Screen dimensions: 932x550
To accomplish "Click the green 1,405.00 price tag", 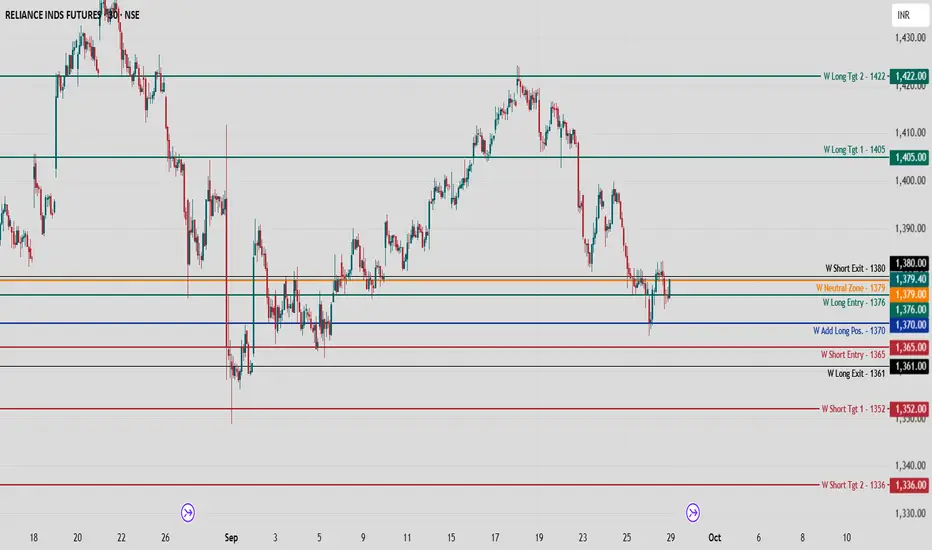I will coord(909,158).
